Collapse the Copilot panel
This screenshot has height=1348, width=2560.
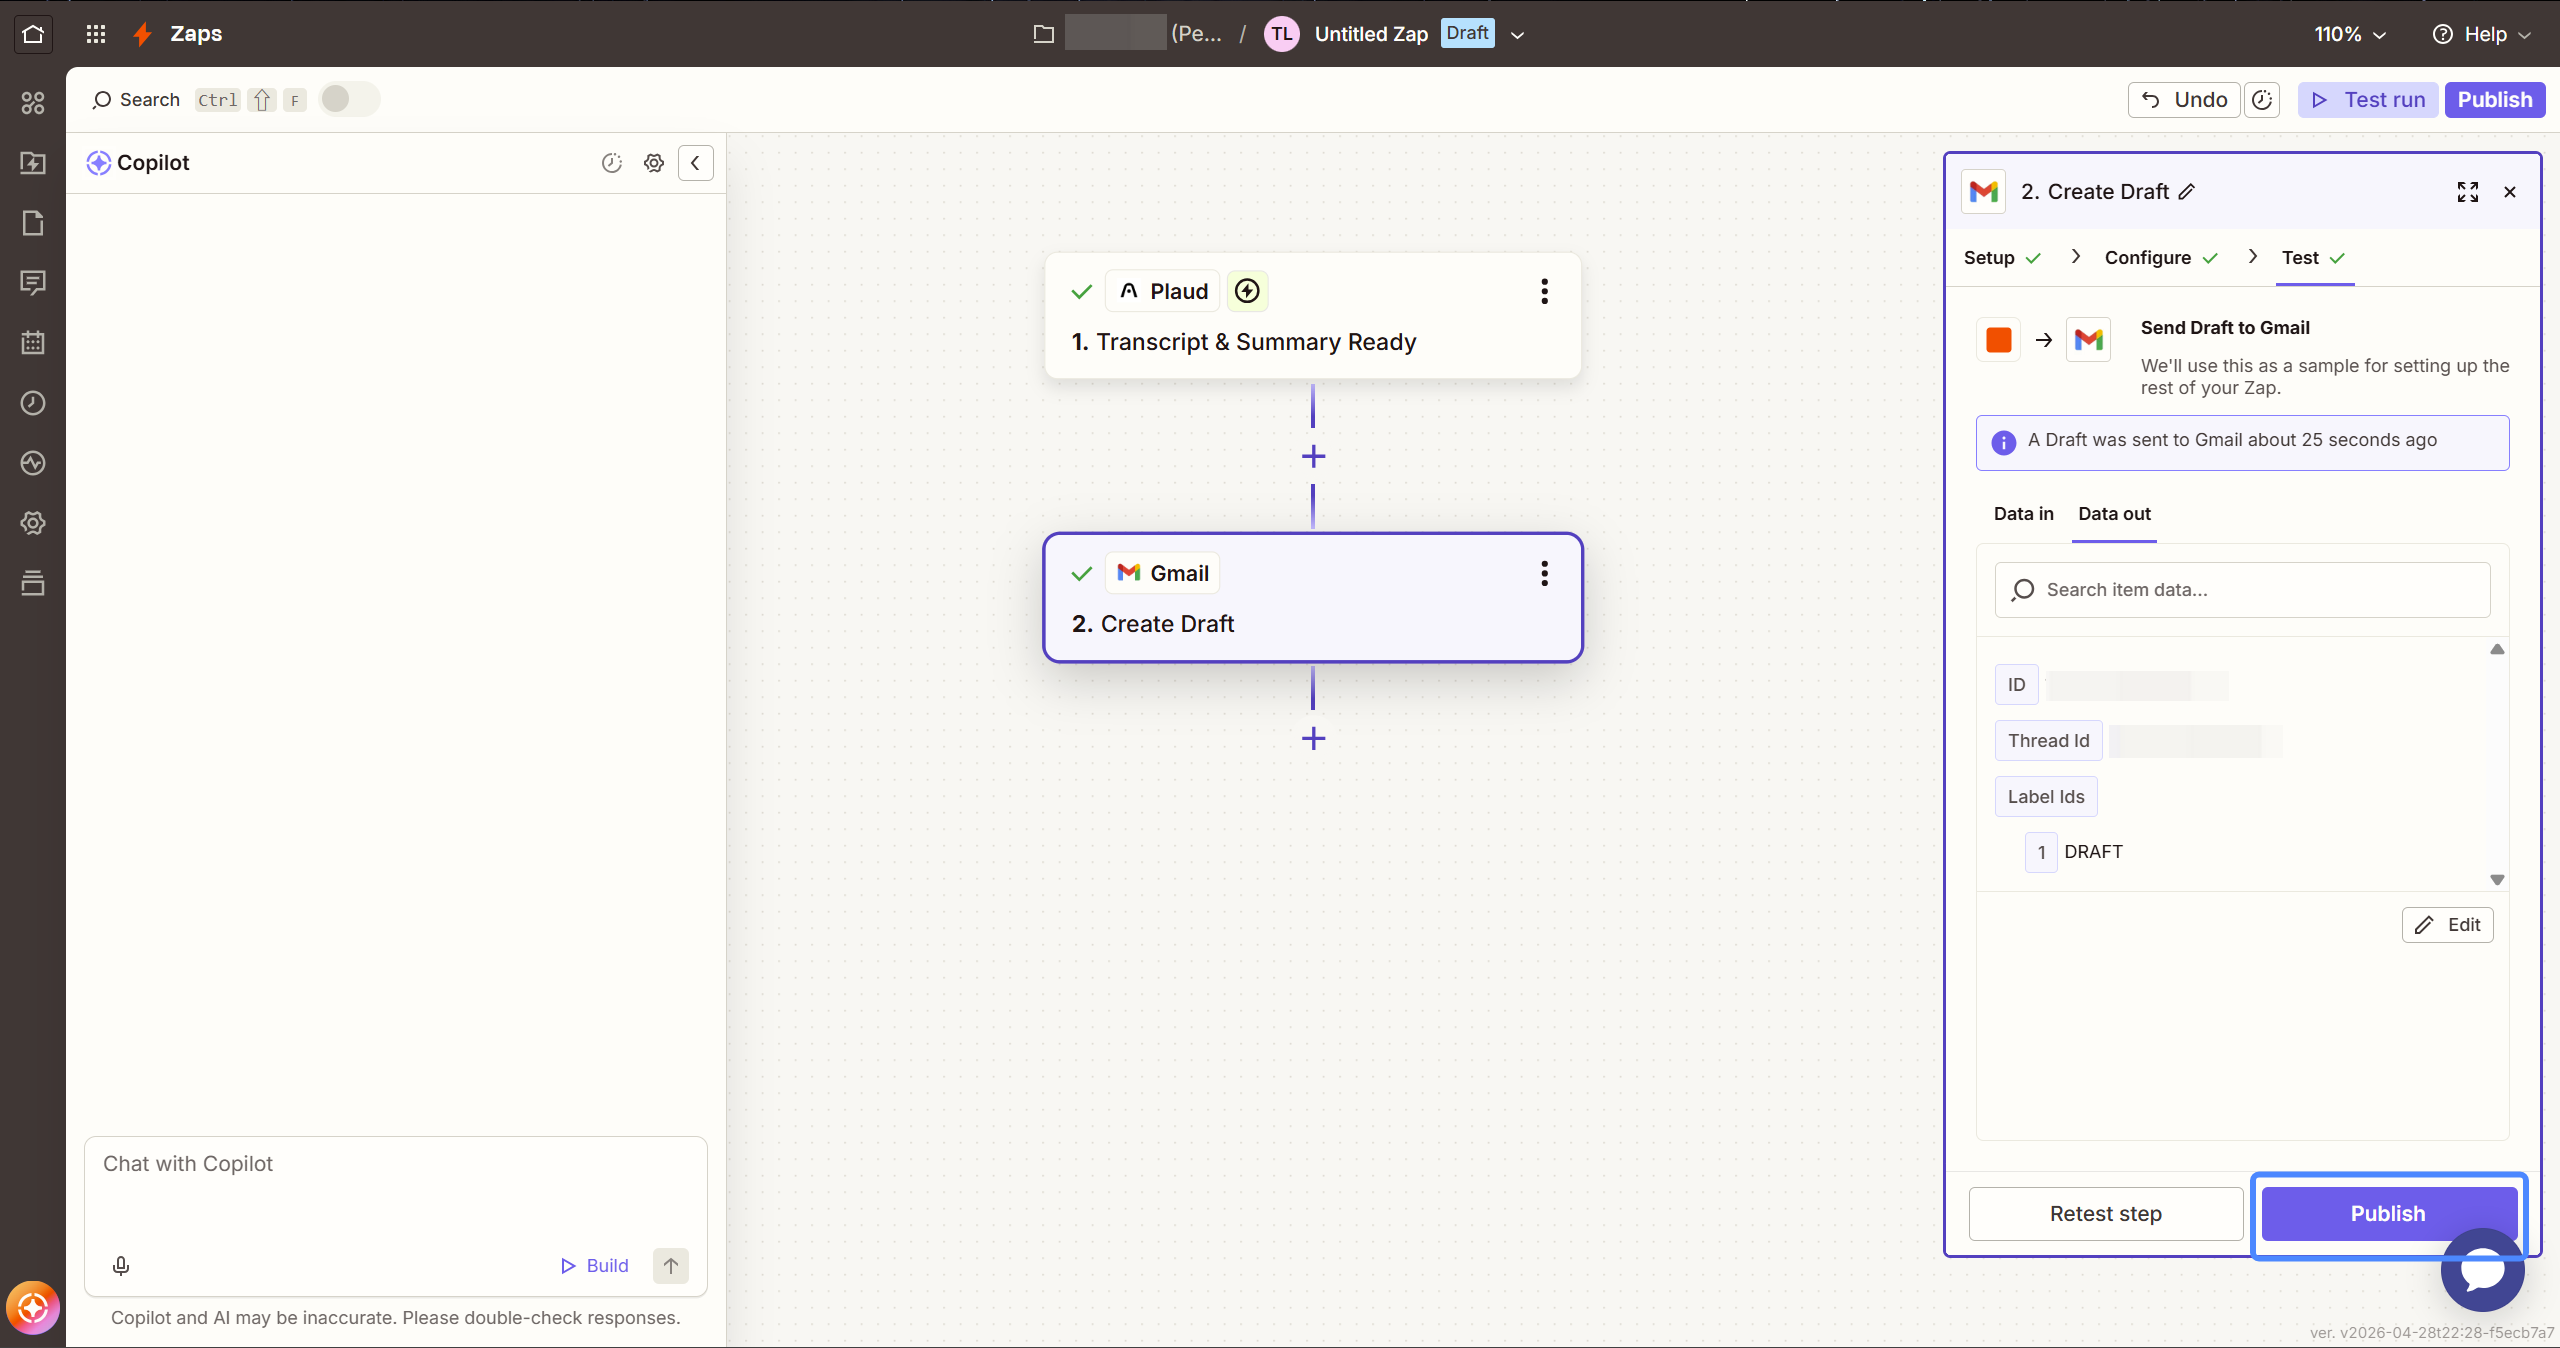tap(695, 163)
